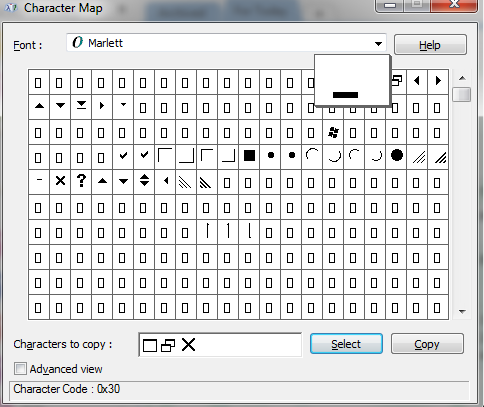Open the Font dropdown showing Marlett
484x407 pixels.
(226, 43)
